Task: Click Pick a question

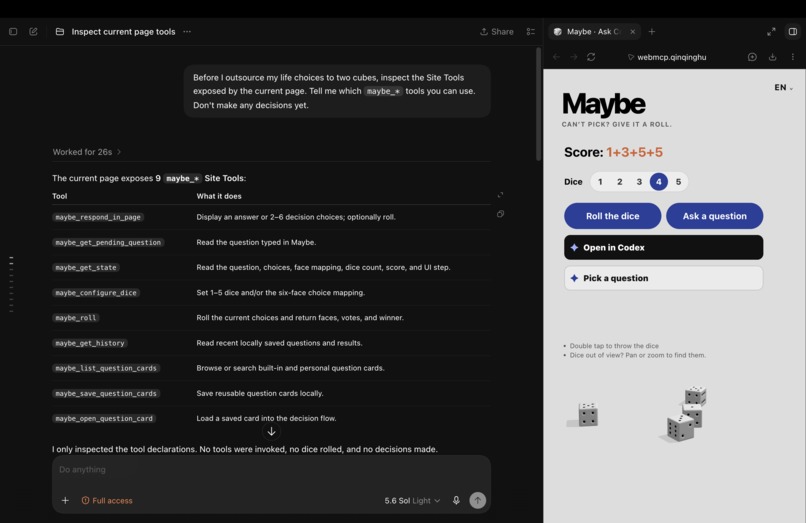Action: coord(663,278)
